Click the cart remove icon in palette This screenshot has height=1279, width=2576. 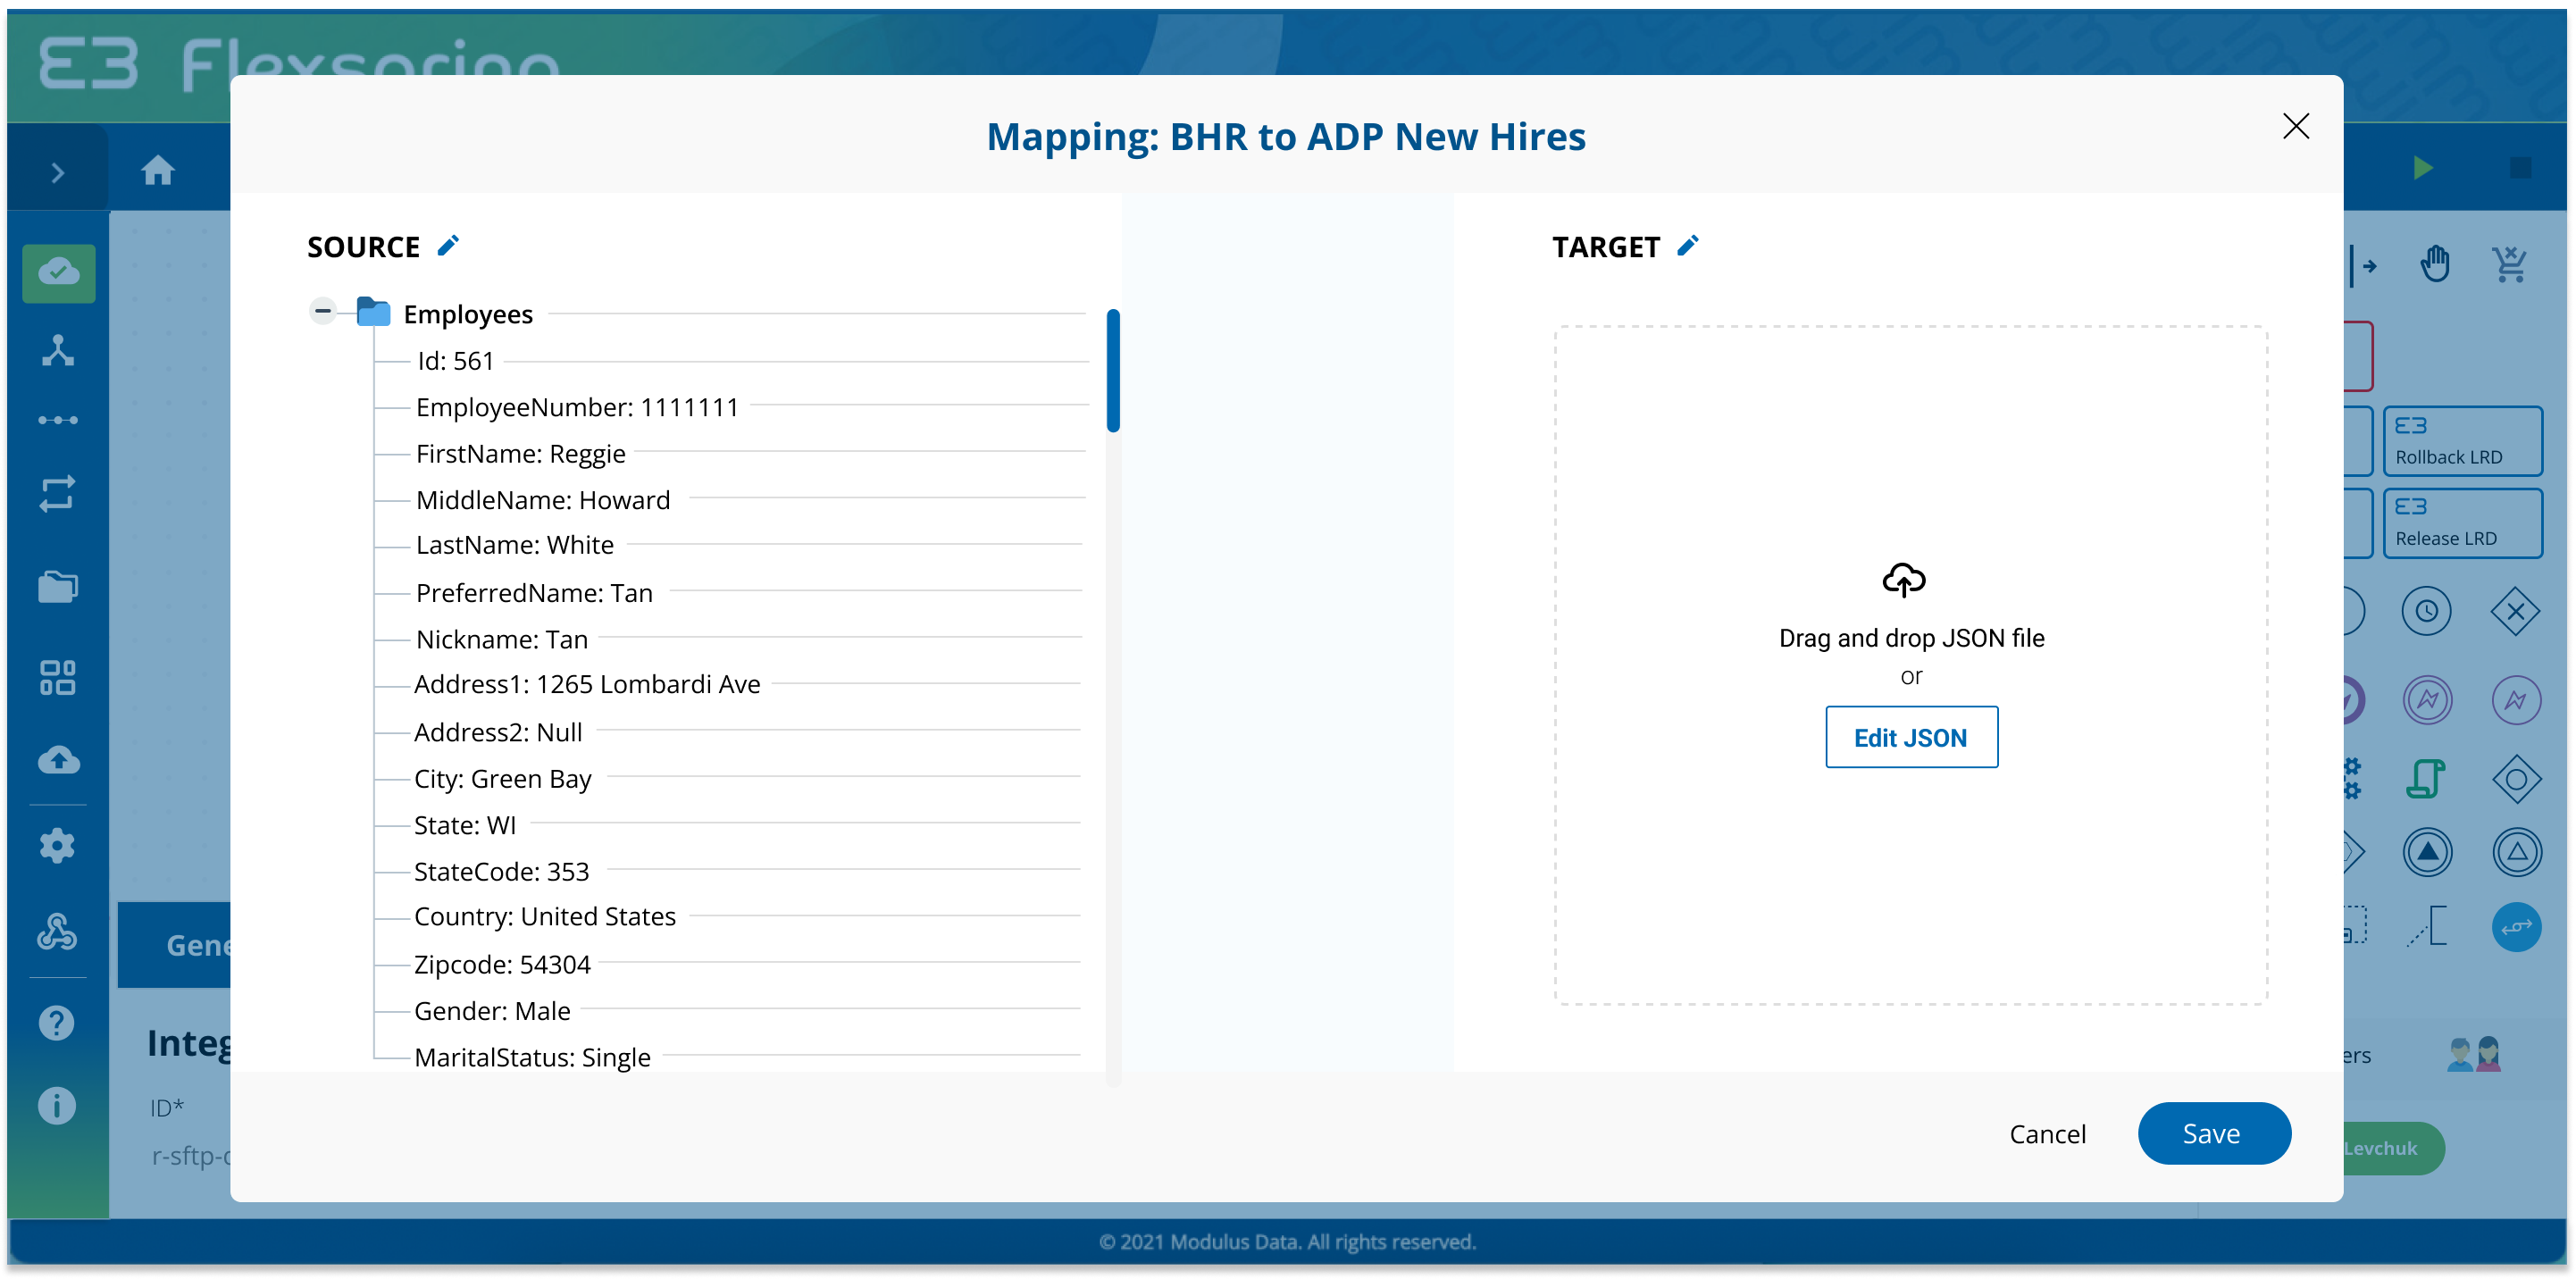(2511, 265)
